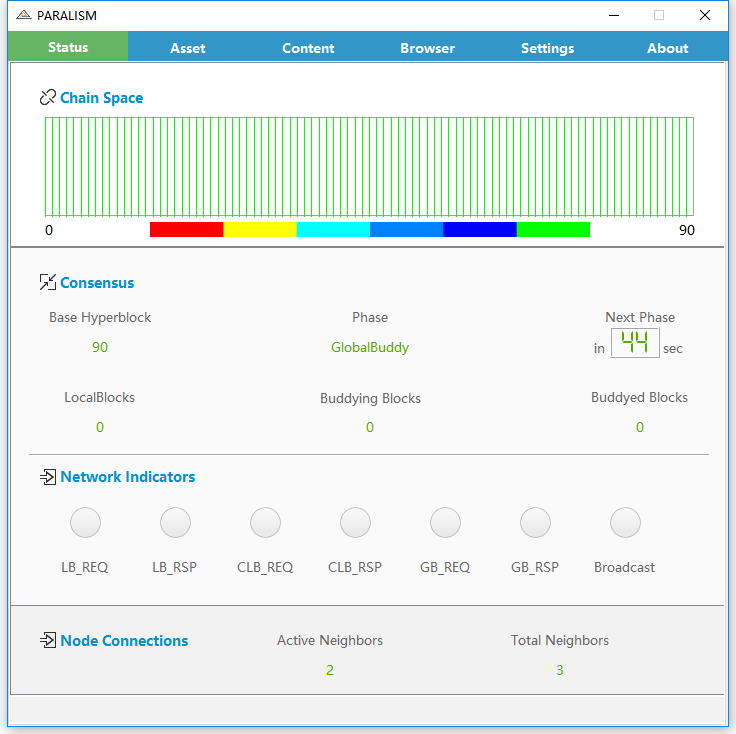The height and width of the screenshot is (734, 736).
Task: Click the light blue segment of color bar
Action: (406, 229)
